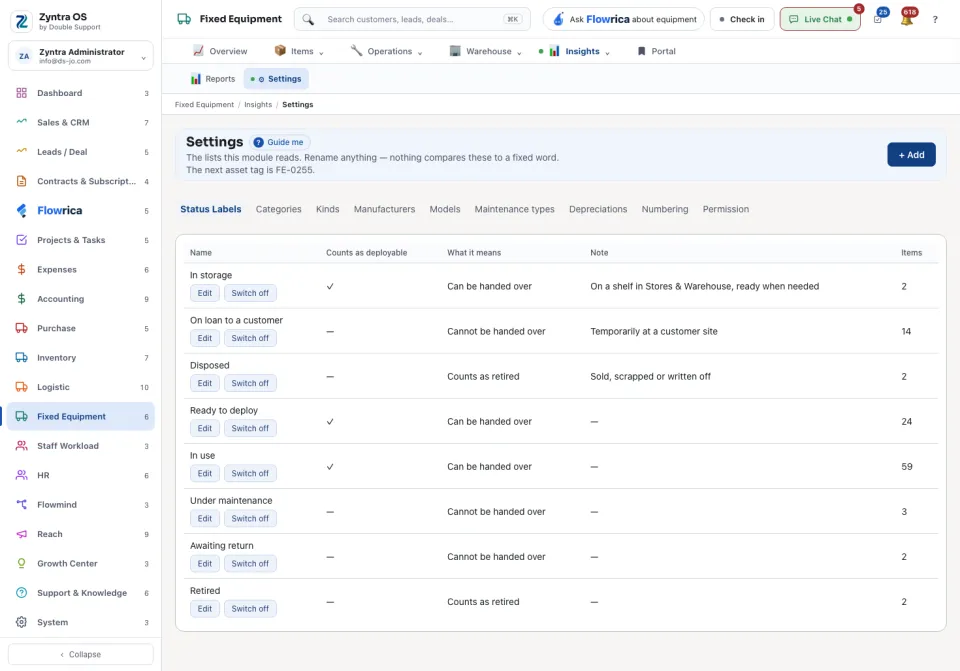Image resolution: width=960 pixels, height=671 pixels.
Task: Click the help question mark icon
Action: [x=935, y=20]
